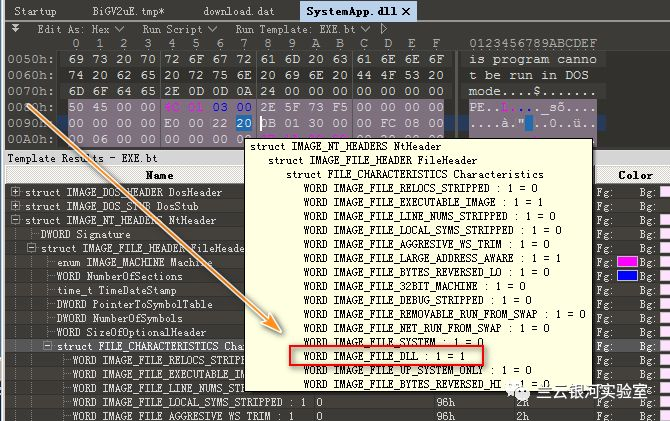Click highlighted hex byte 20 in row 0090h

pyautogui.click(x=244, y=123)
